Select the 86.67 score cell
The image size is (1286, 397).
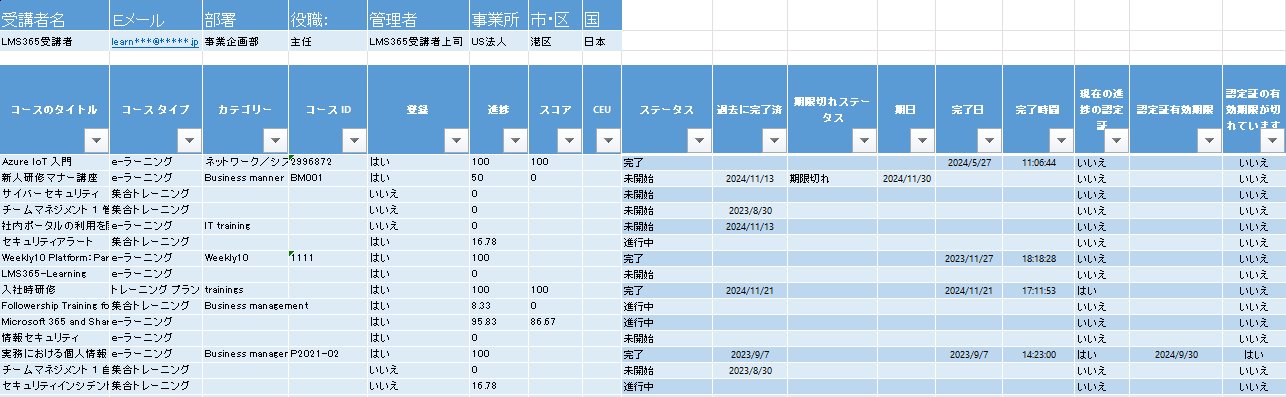(555, 321)
